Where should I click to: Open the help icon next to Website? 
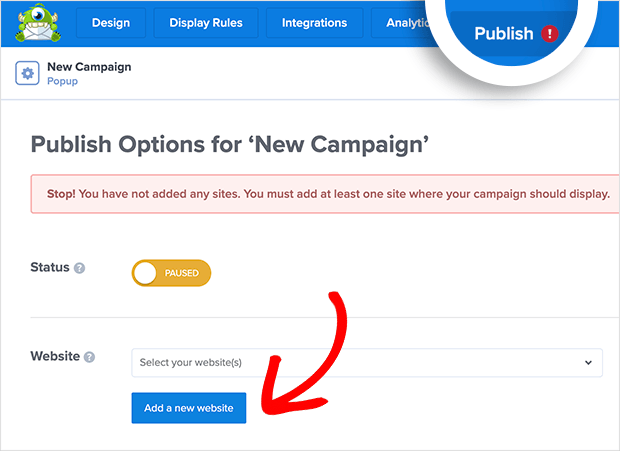coord(90,357)
